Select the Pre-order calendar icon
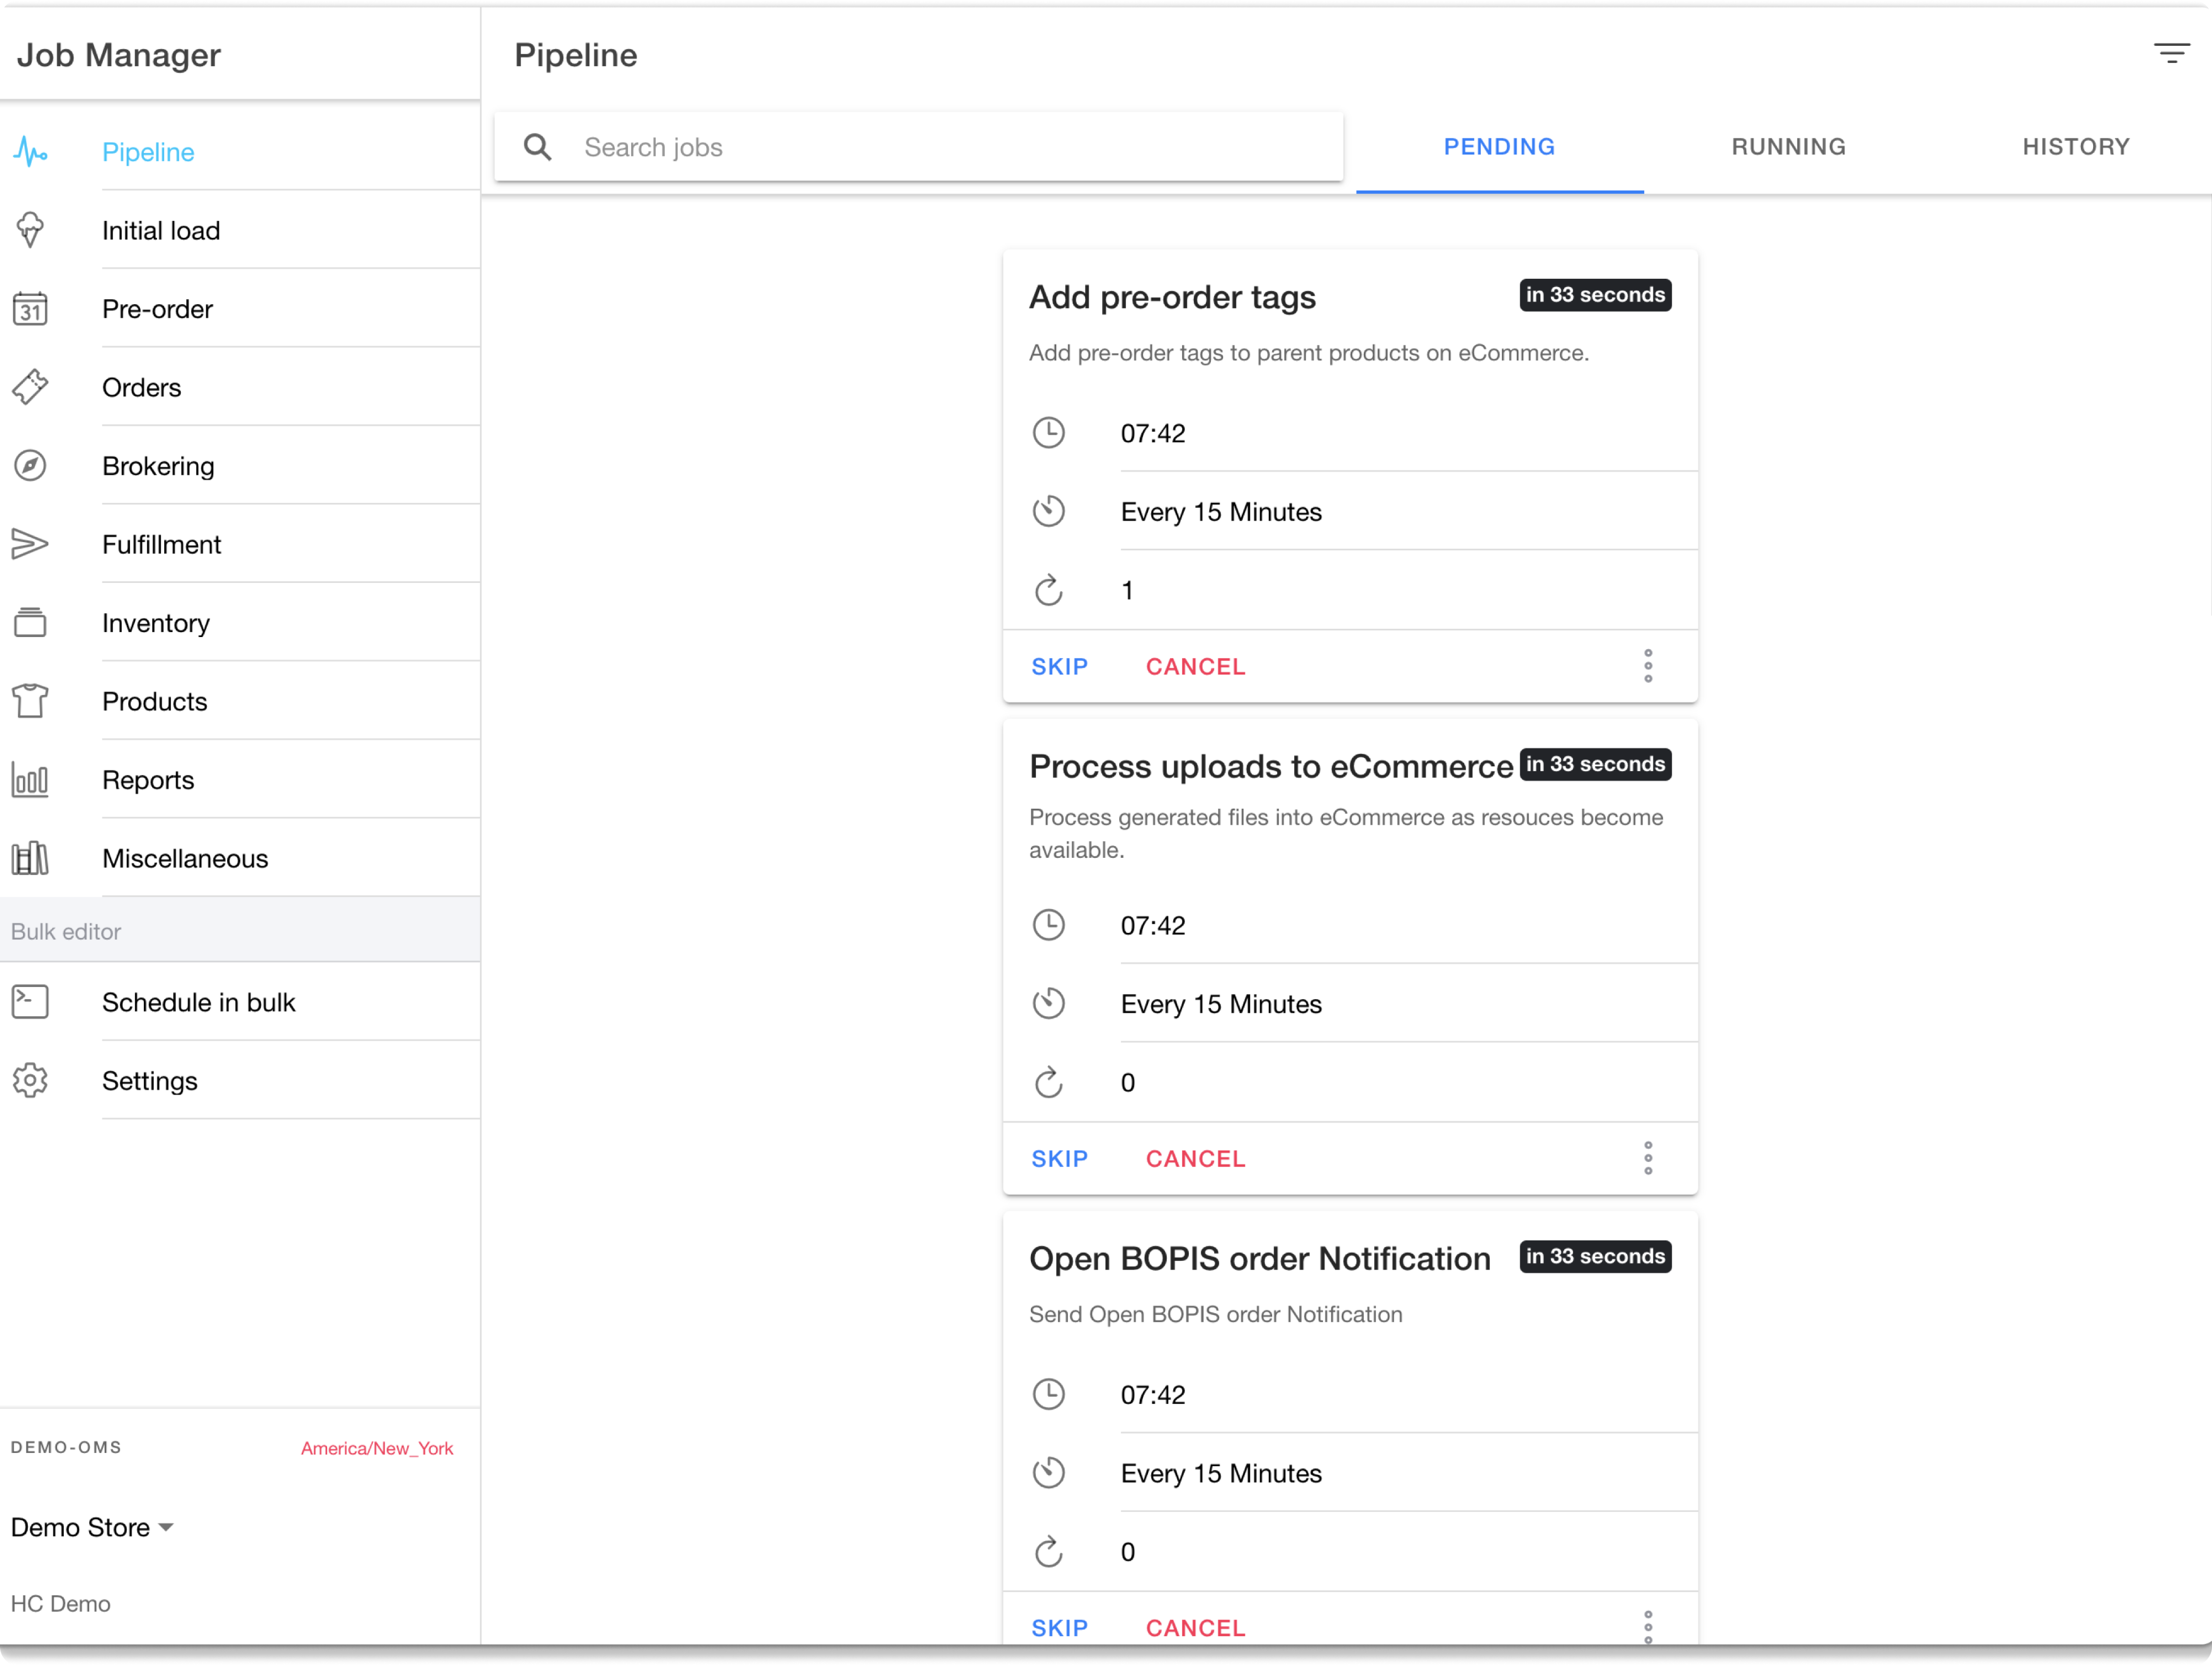 [30, 309]
